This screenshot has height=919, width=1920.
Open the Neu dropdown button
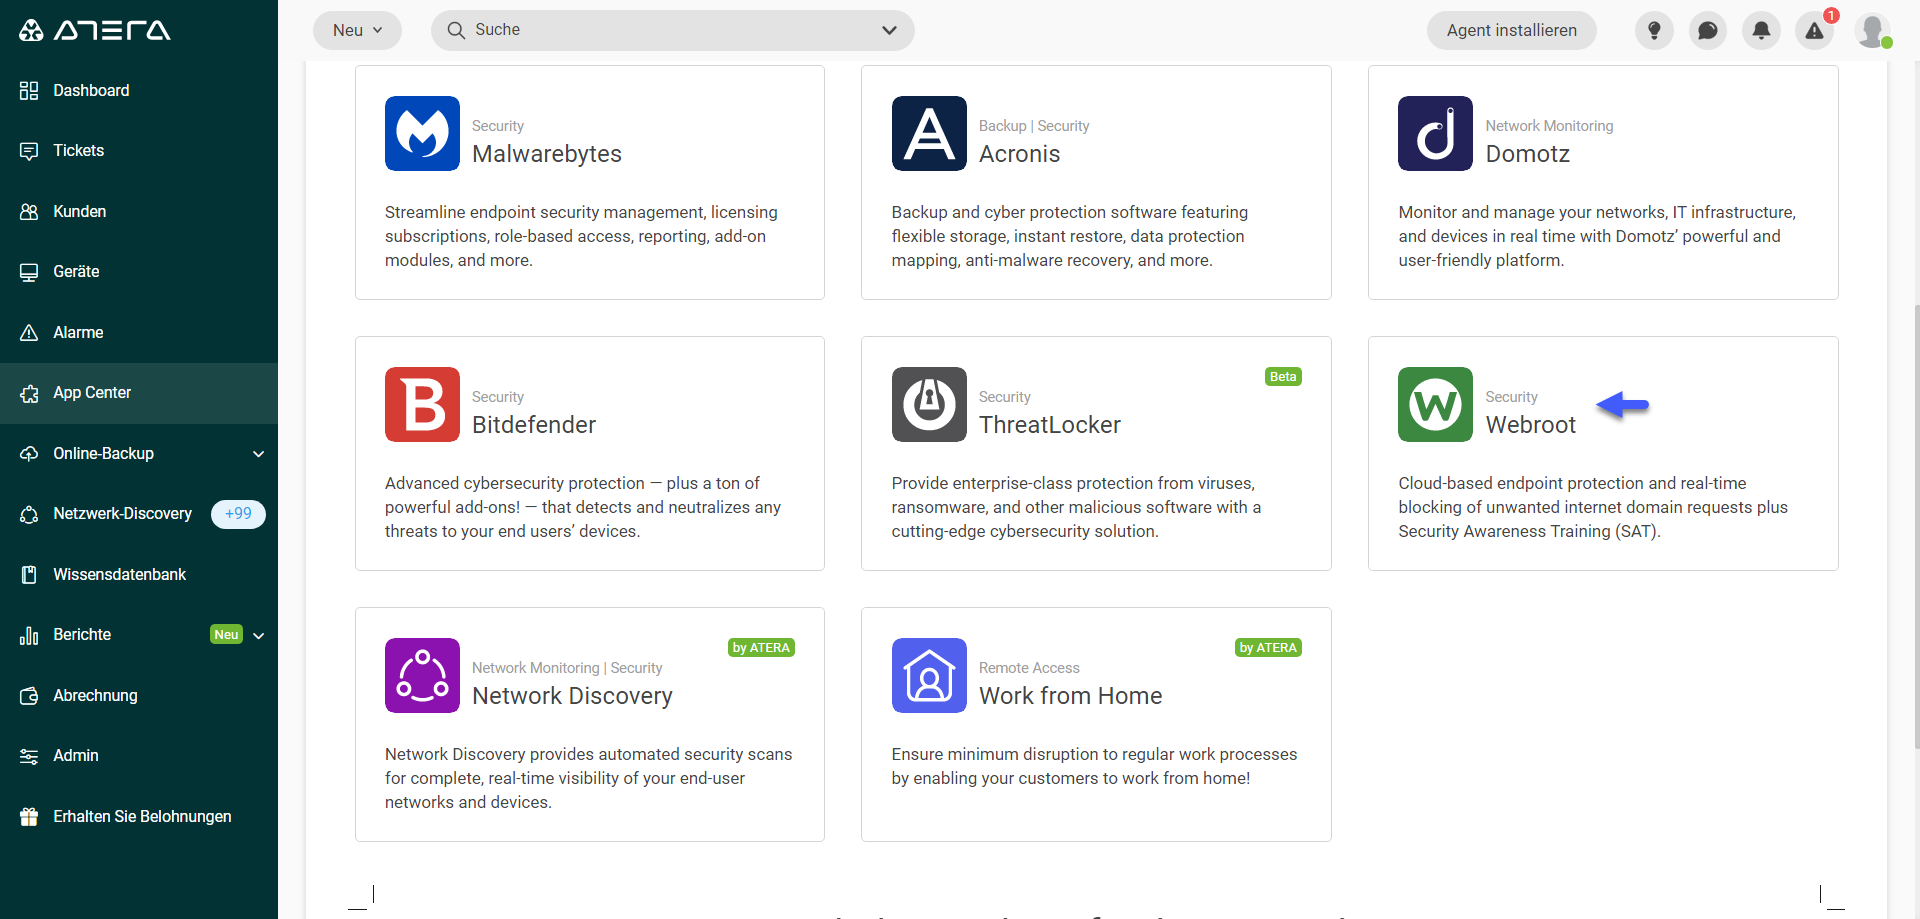pyautogui.click(x=357, y=30)
